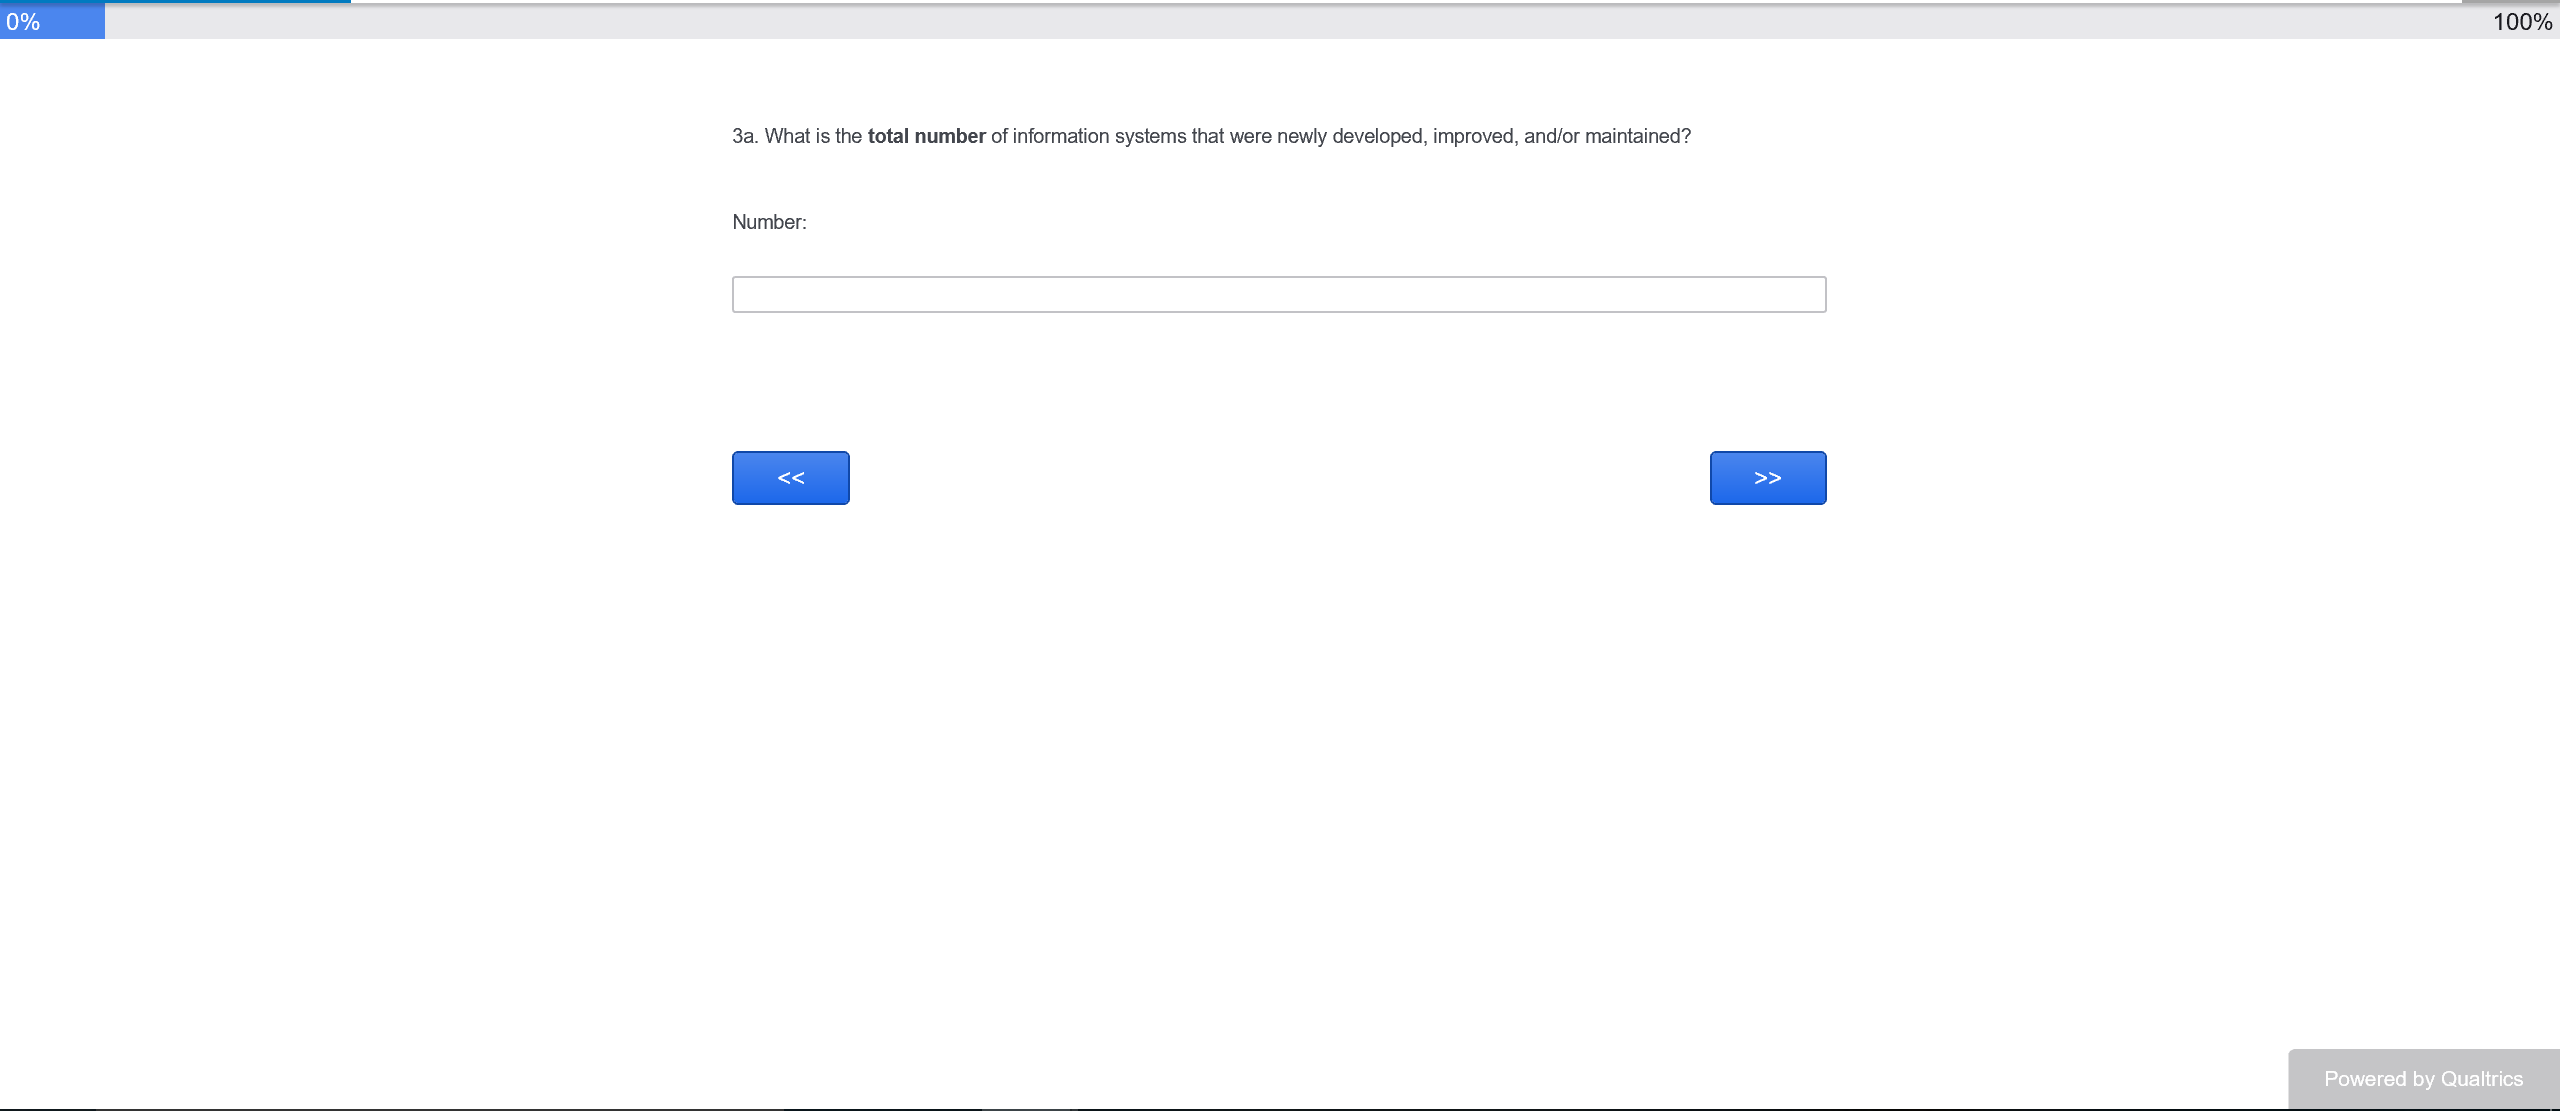Screen dimensions: 2560x1111
Task: Click the 0% progress label
Action: [23, 22]
